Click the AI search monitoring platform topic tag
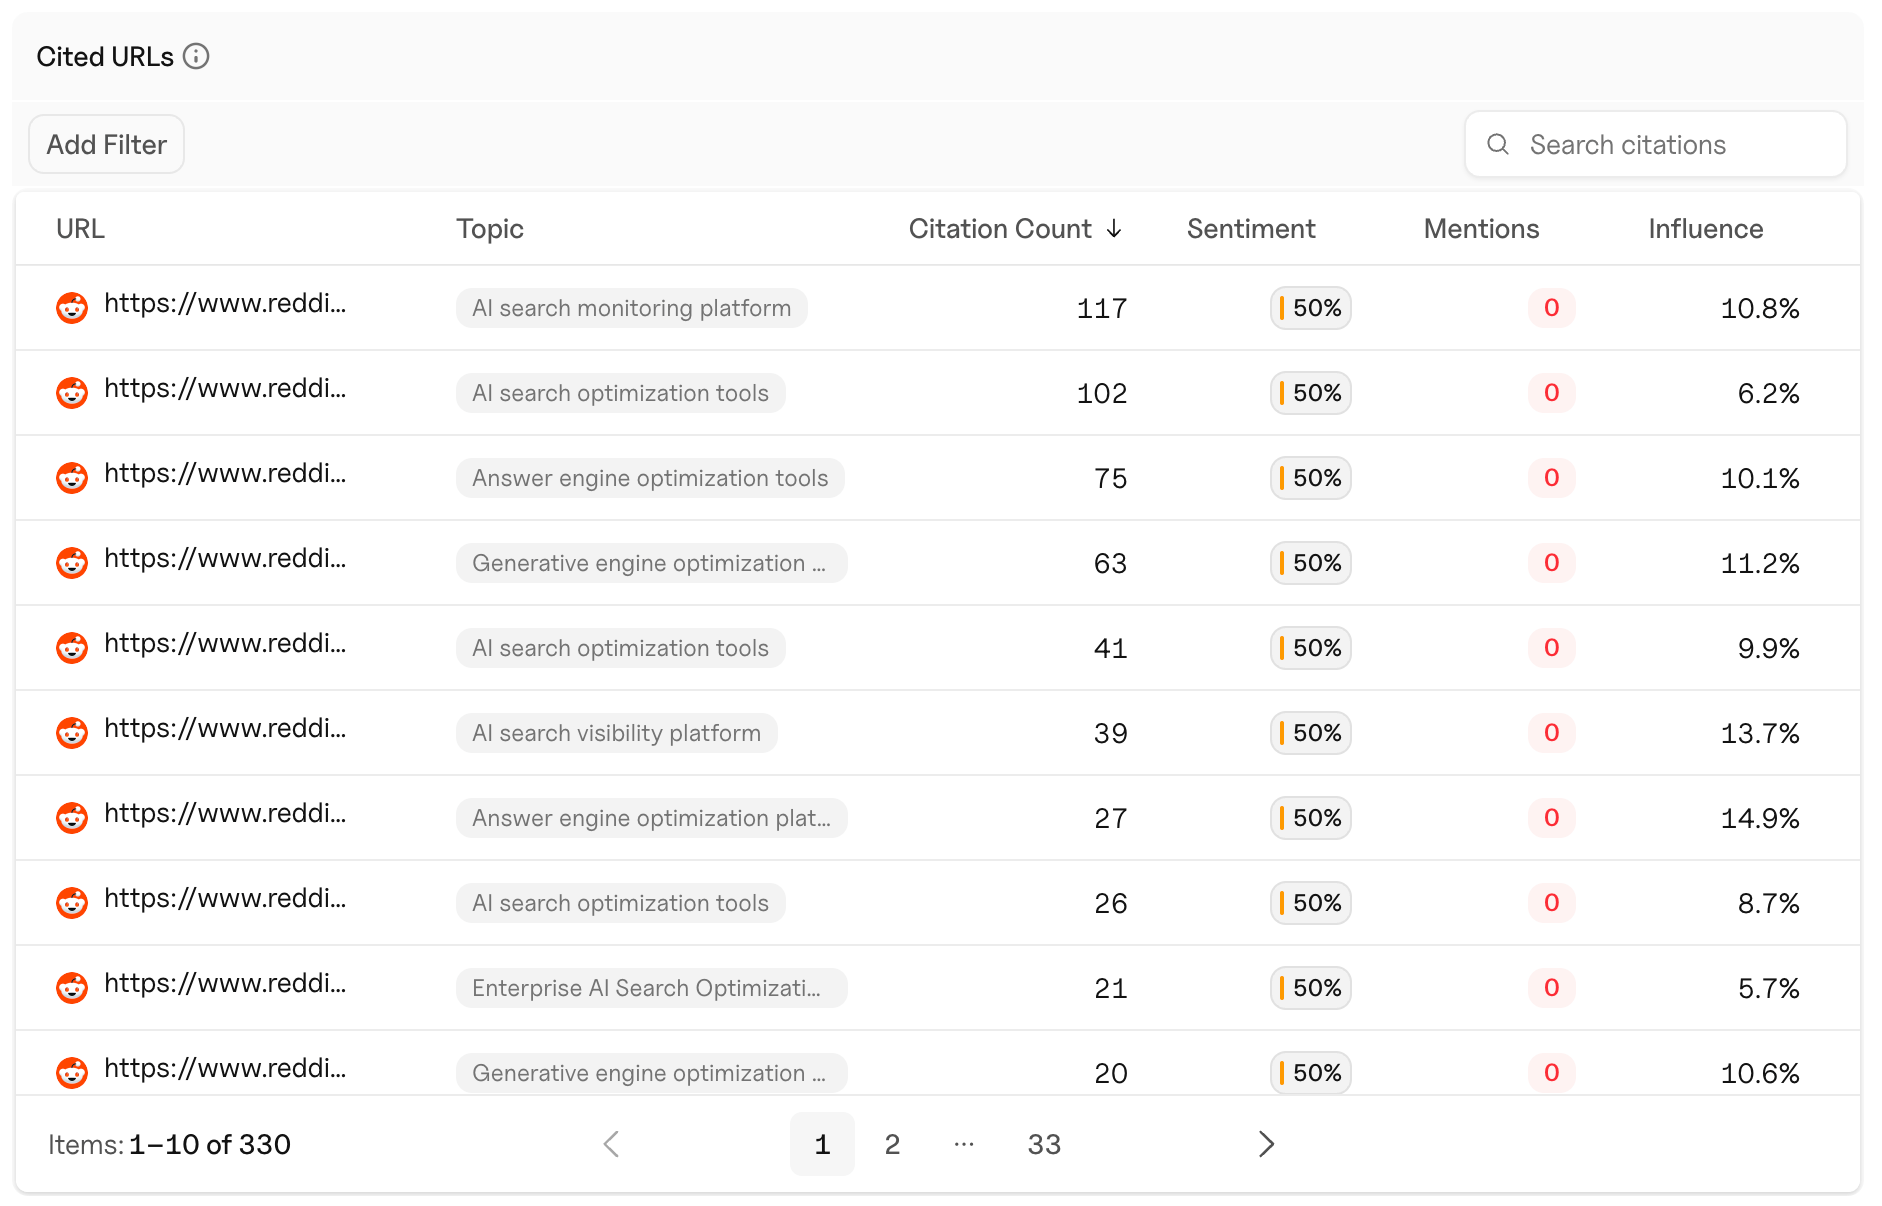The width and height of the screenshot is (1882, 1206). coord(631,308)
